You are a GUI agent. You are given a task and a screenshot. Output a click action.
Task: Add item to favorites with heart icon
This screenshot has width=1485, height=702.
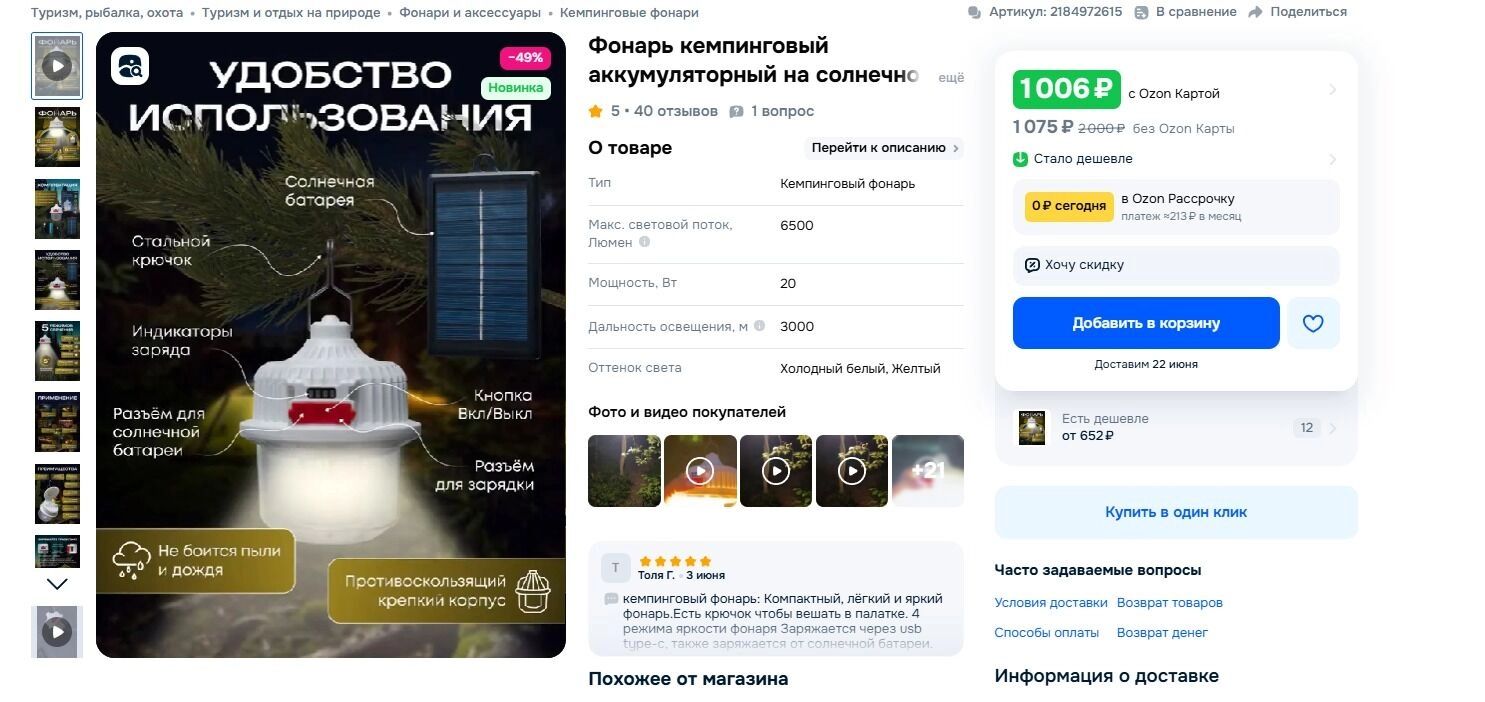1313,323
